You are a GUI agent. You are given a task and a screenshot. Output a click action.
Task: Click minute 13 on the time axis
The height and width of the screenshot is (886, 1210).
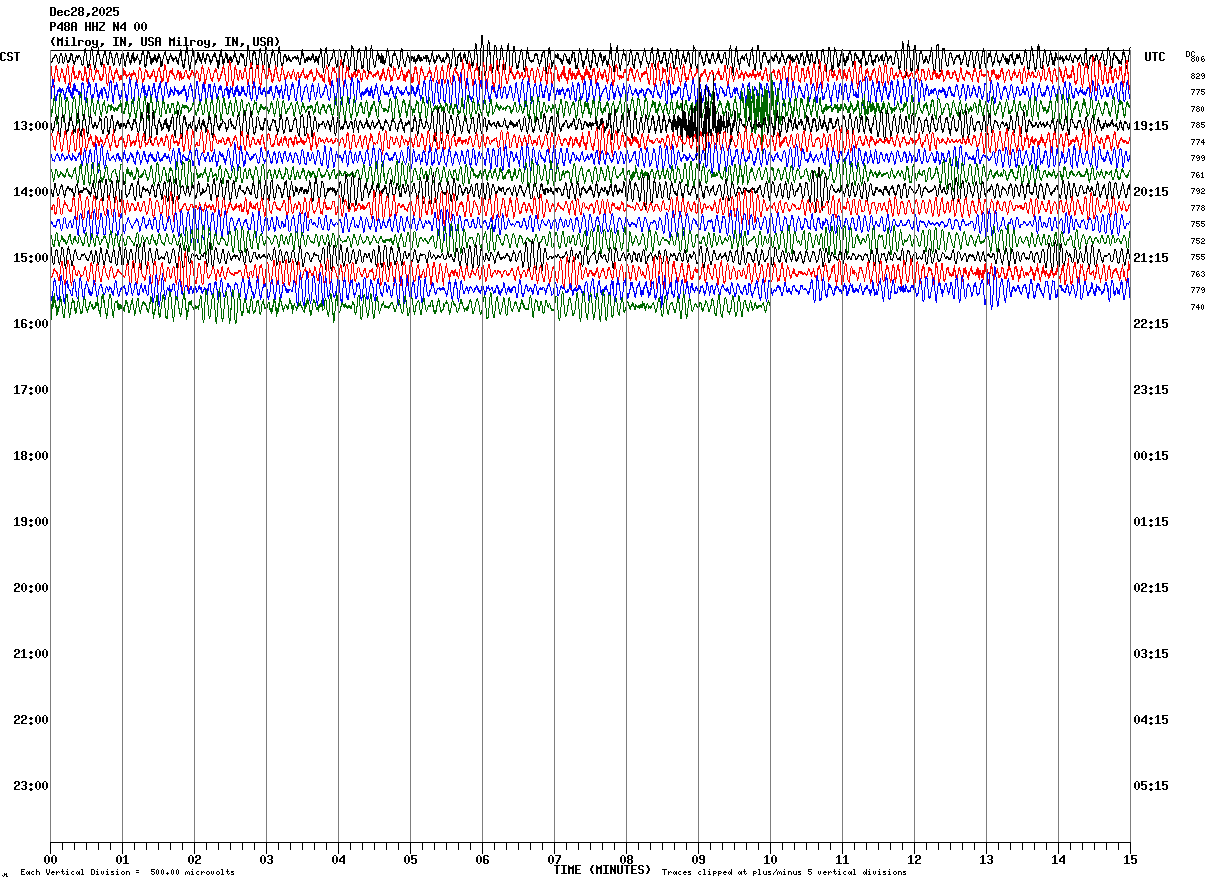(986, 859)
